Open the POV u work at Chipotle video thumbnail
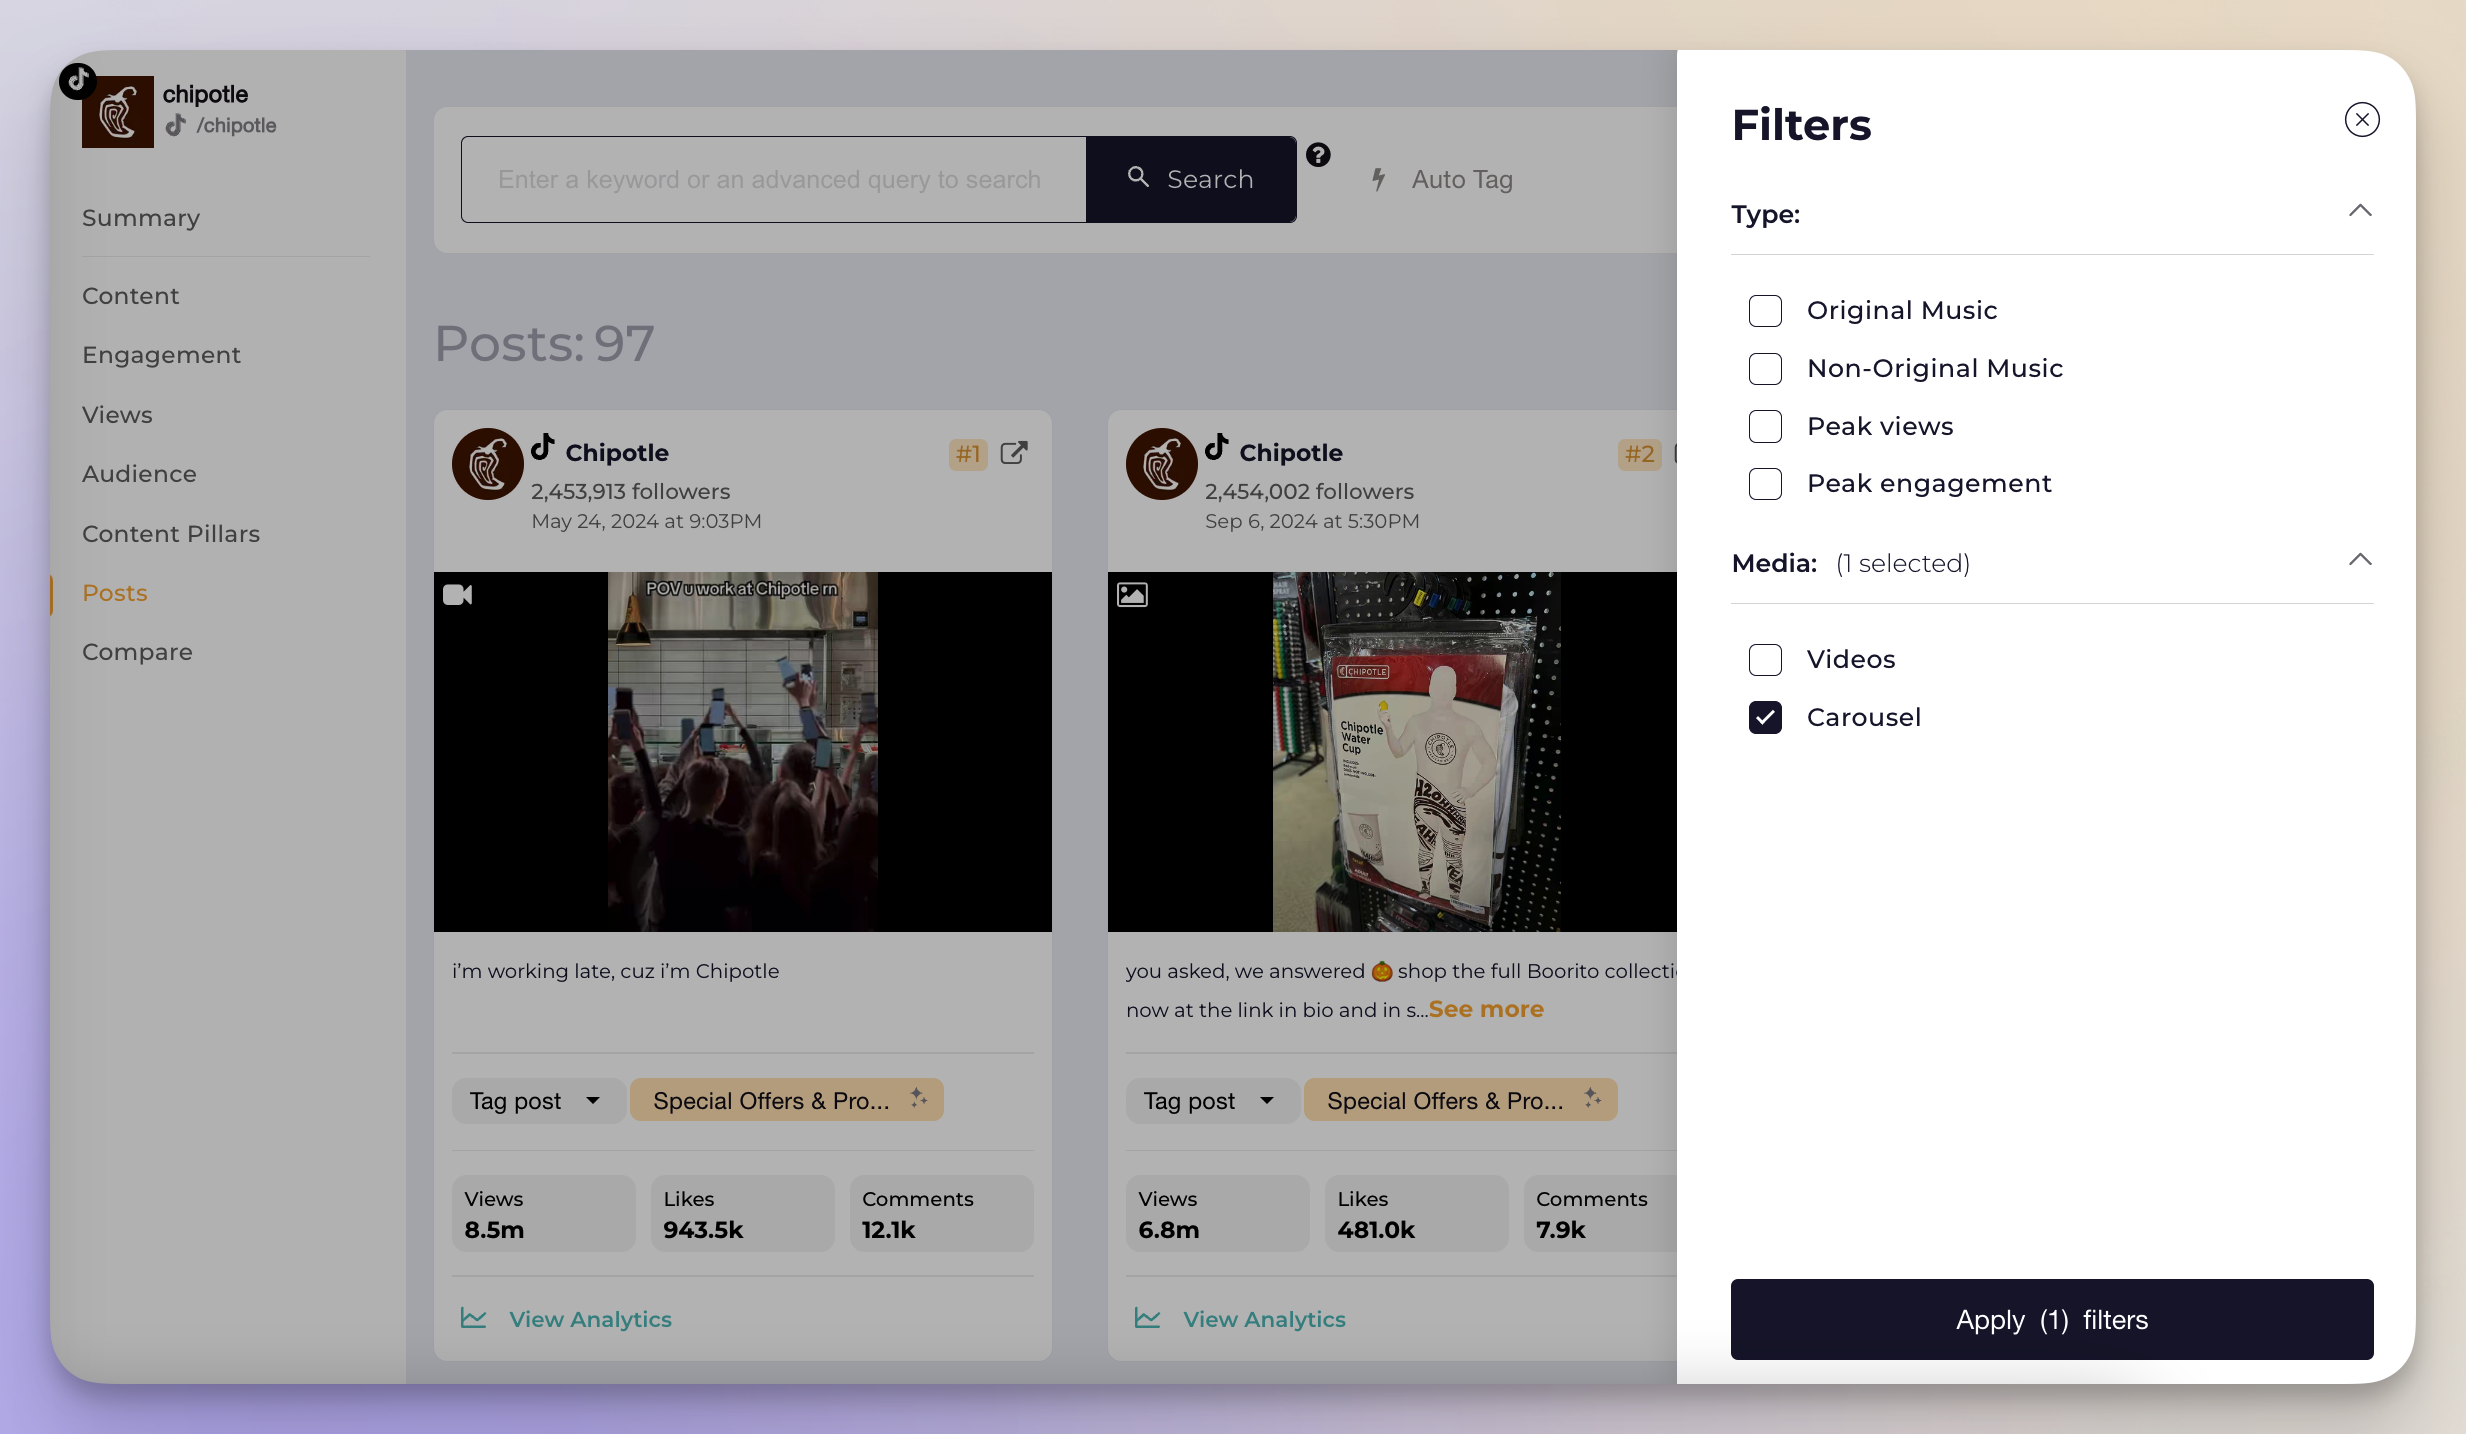The image size is (2466, 1434). (x=742, y=752)
